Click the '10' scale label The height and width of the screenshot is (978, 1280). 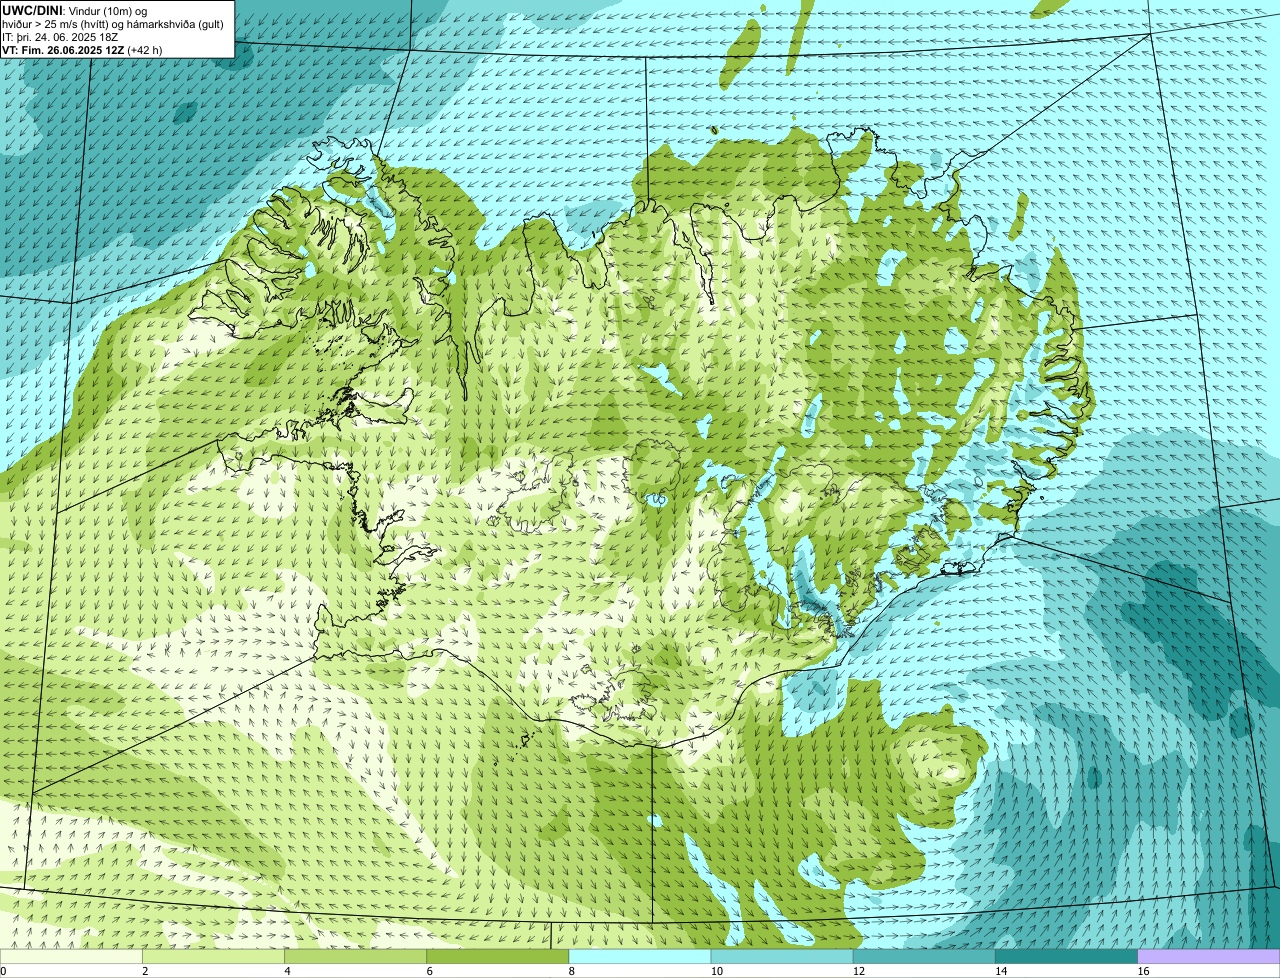coord(715,971)
